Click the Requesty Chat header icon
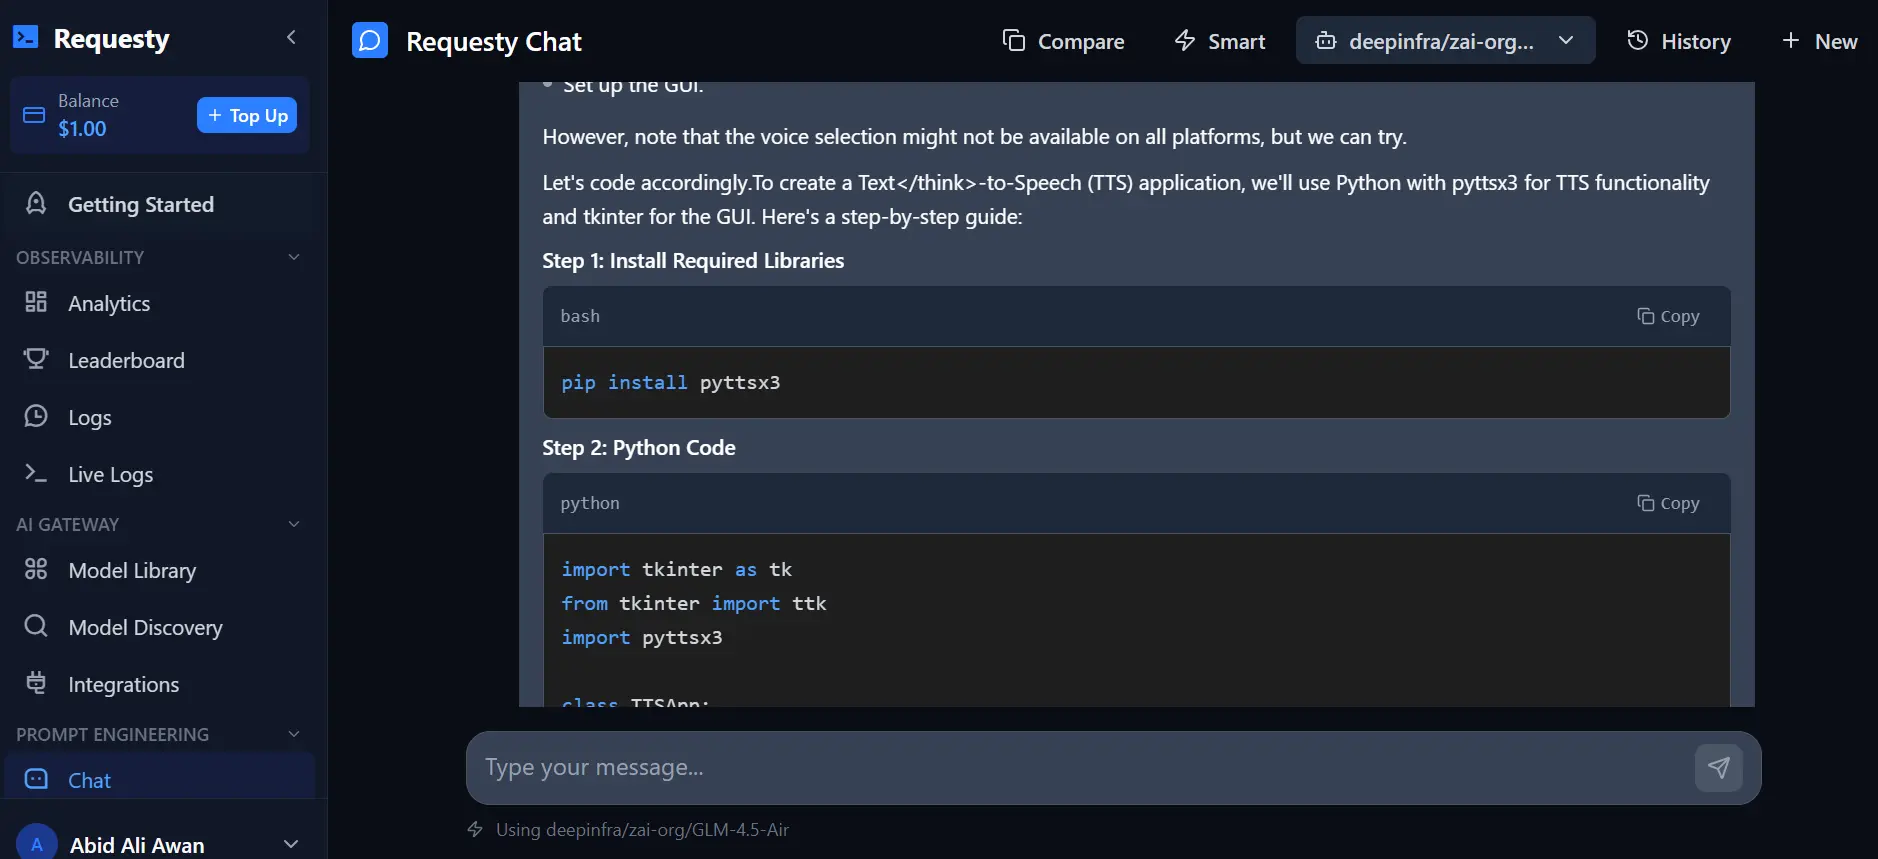 [x=370, y=41]
